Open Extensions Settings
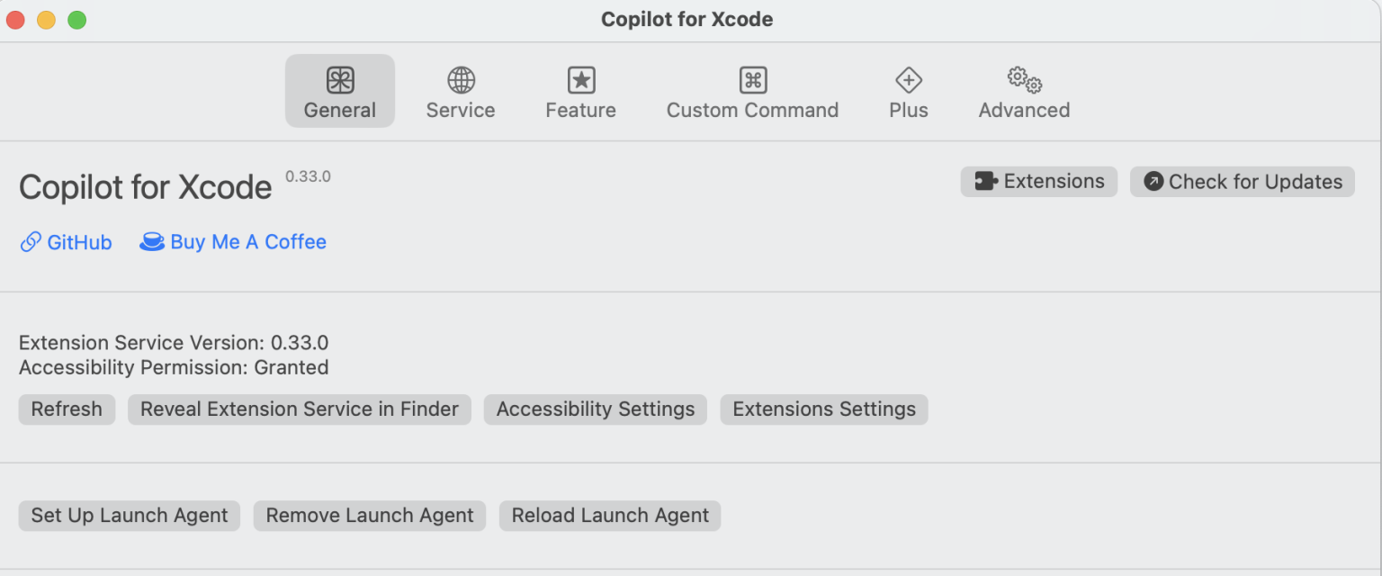This screenshot has height=576, width=1382. click(x=824, y=409)
